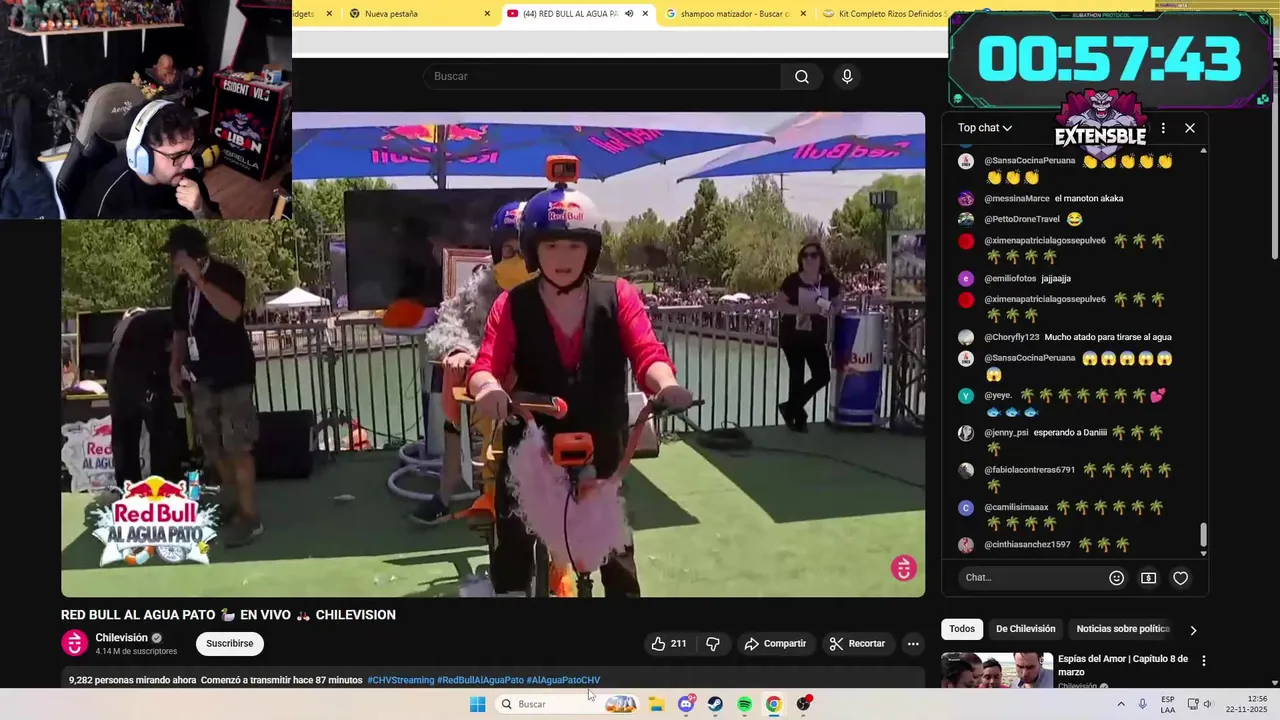The height and width of the screenshot is (720, 1280).
Task: Click the video title RED BULL AL AGUA PATO
Action: point(228,615)
